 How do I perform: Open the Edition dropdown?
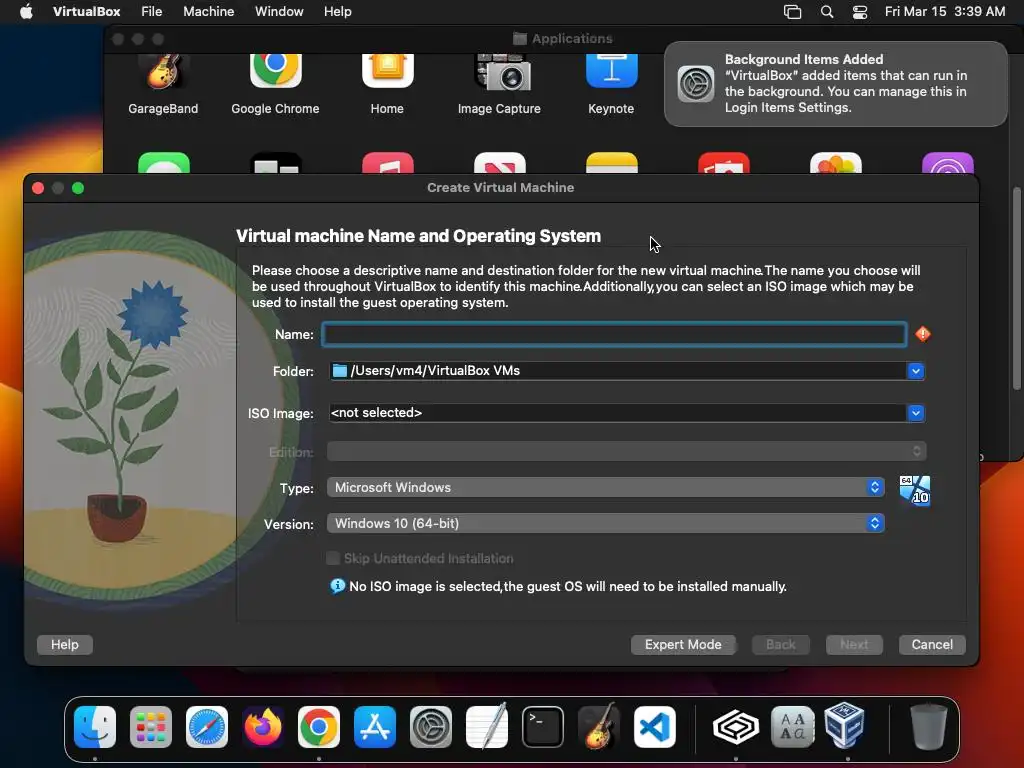coord(626,451)
